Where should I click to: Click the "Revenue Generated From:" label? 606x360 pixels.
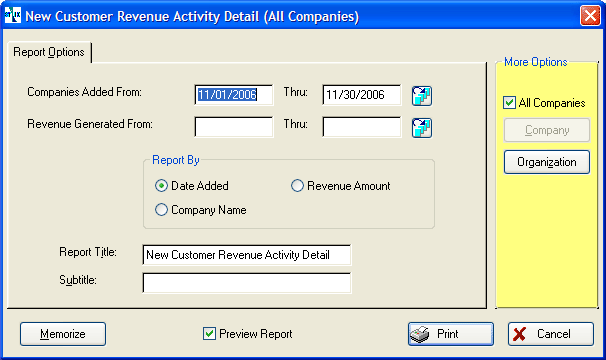(90, 124)
